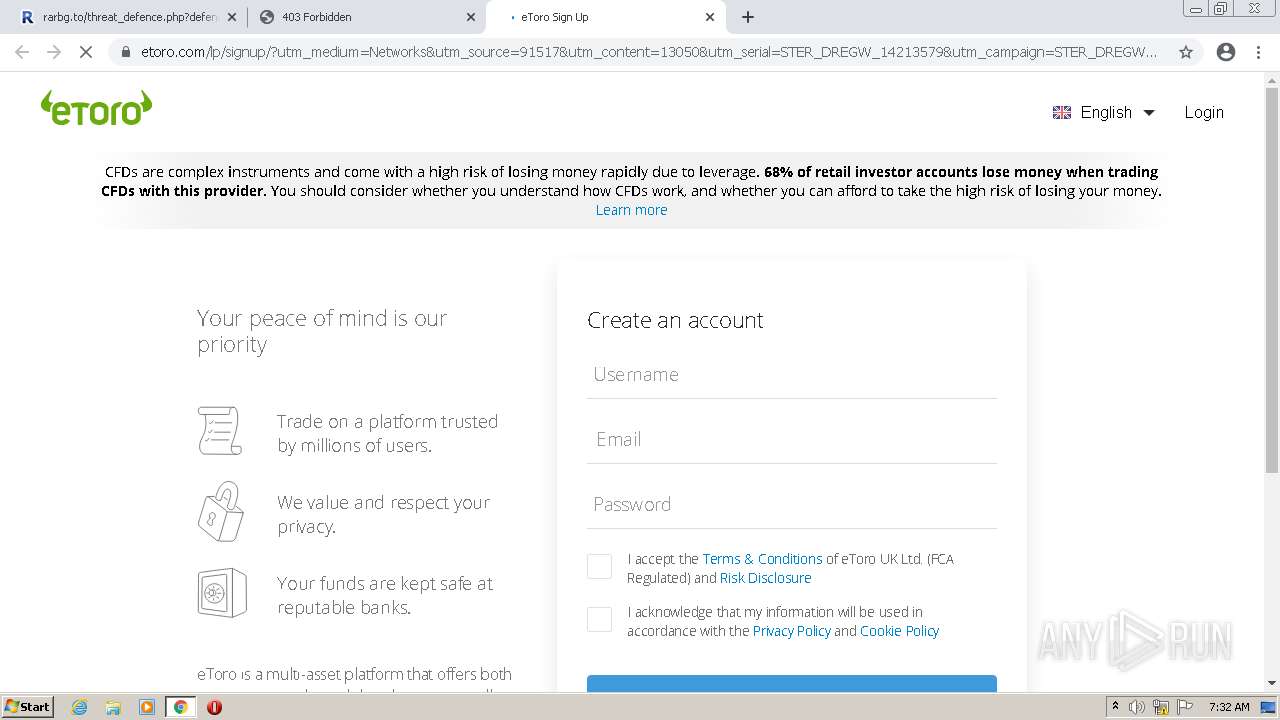The width and height of the screenshot is (1280, 720).
Task: Click 'Trade on a platform trusted' text
Action: (x=387, y=433)
